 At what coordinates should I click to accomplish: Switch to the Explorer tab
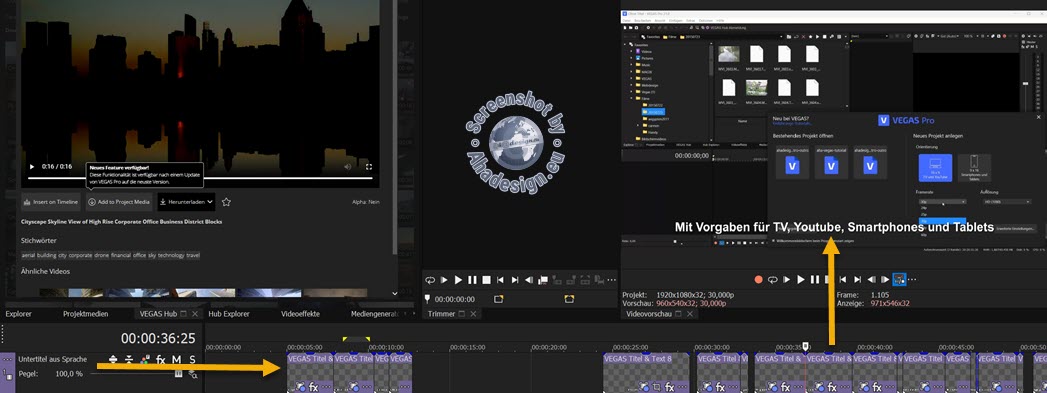(19, 314)
